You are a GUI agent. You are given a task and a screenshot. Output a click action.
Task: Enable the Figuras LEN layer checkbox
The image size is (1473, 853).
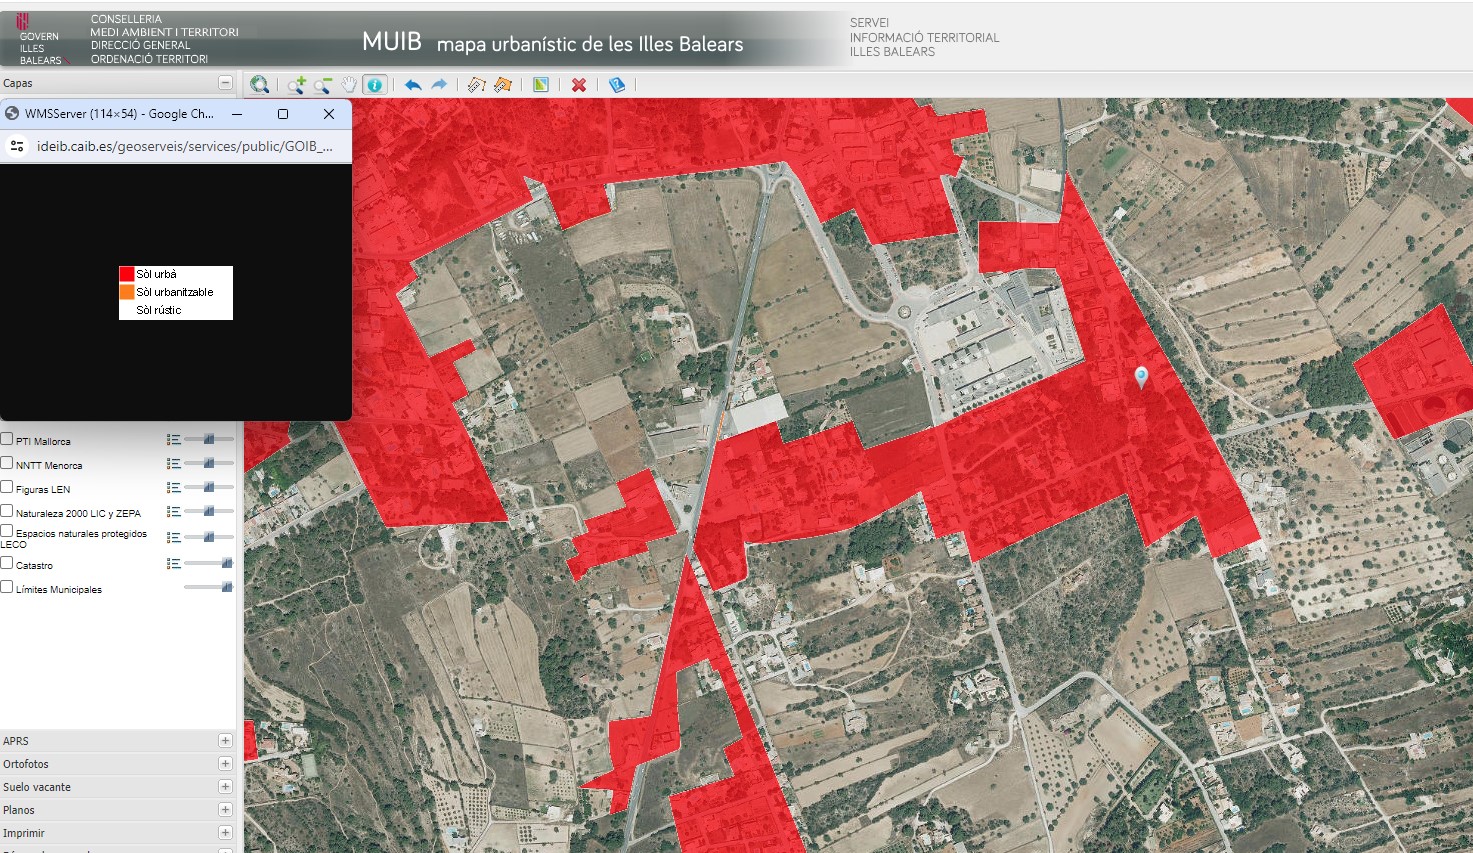7,487
